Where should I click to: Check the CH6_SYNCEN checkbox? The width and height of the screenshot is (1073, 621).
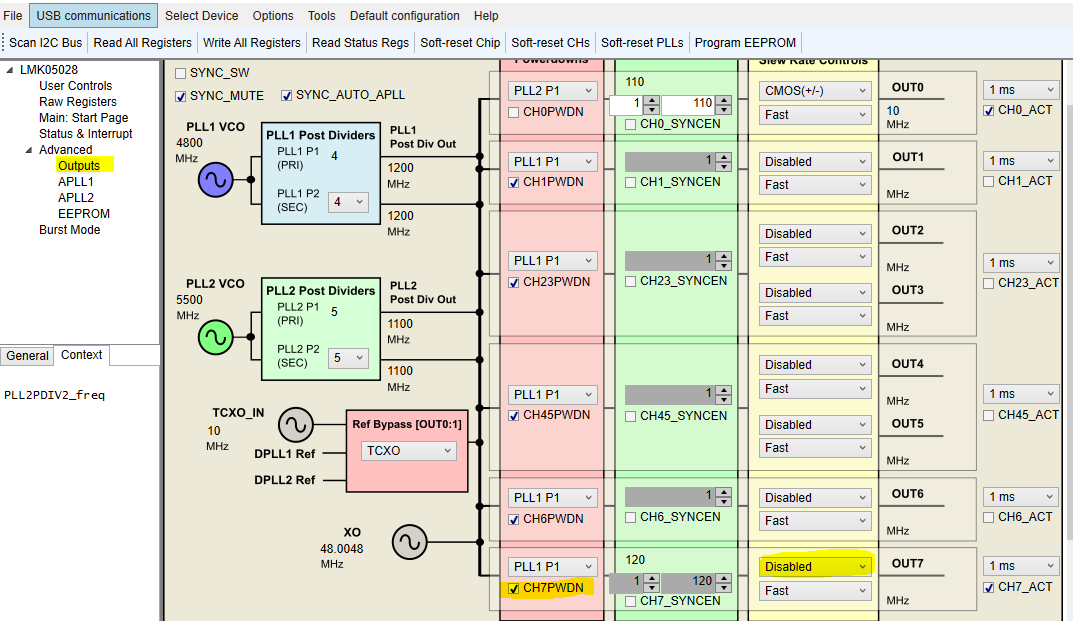click(631, 518)
